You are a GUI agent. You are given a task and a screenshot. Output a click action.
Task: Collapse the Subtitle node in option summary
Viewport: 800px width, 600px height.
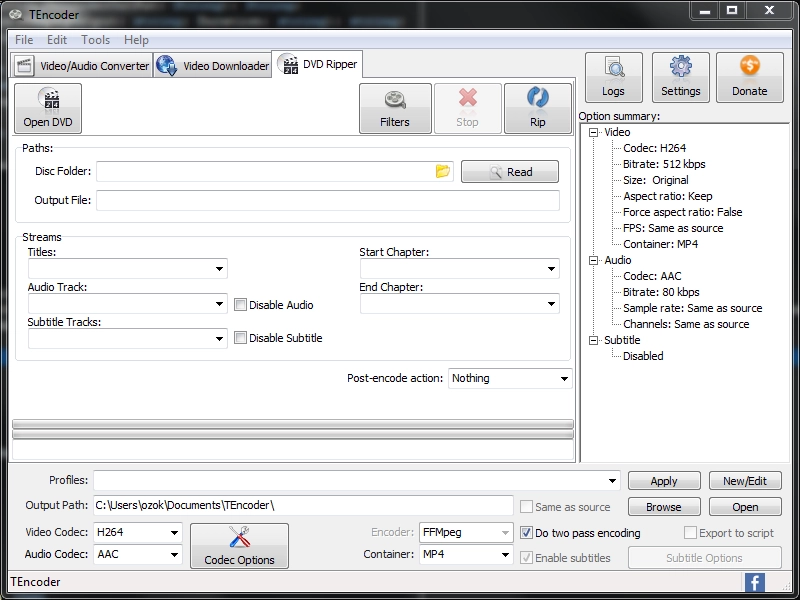(x=593, y=340)
